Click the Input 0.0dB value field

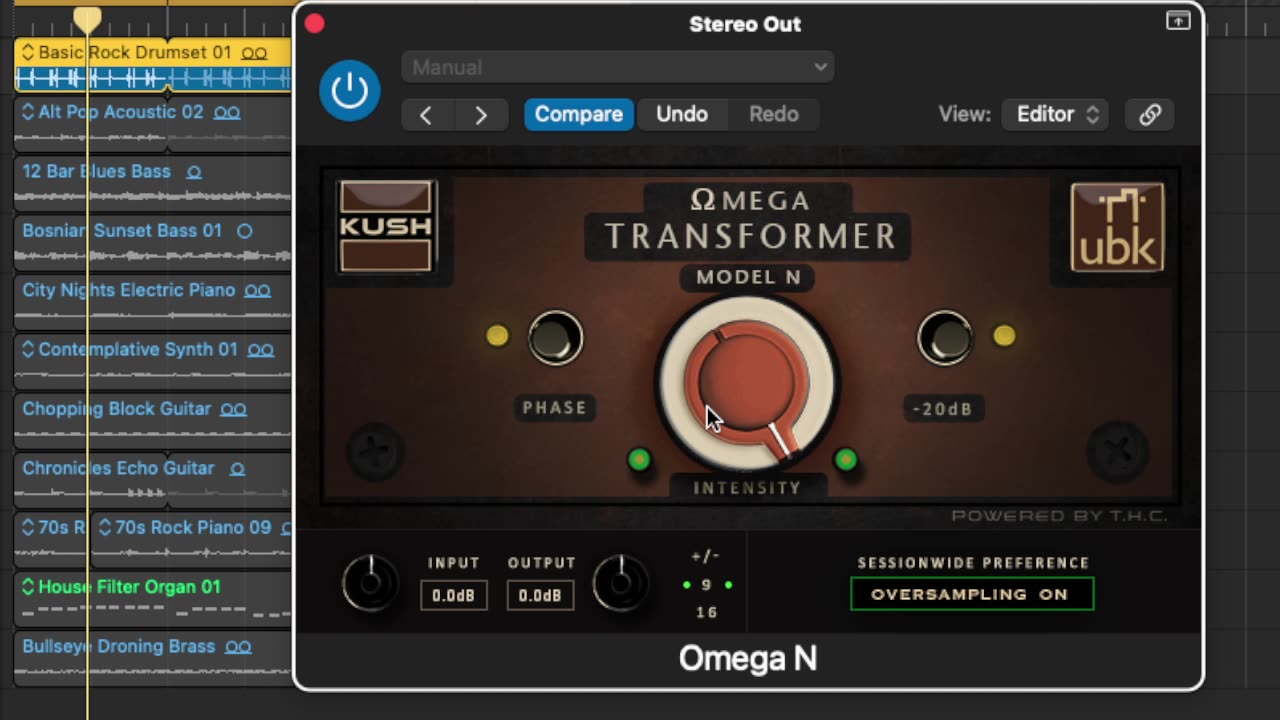(x=454, y=595)
